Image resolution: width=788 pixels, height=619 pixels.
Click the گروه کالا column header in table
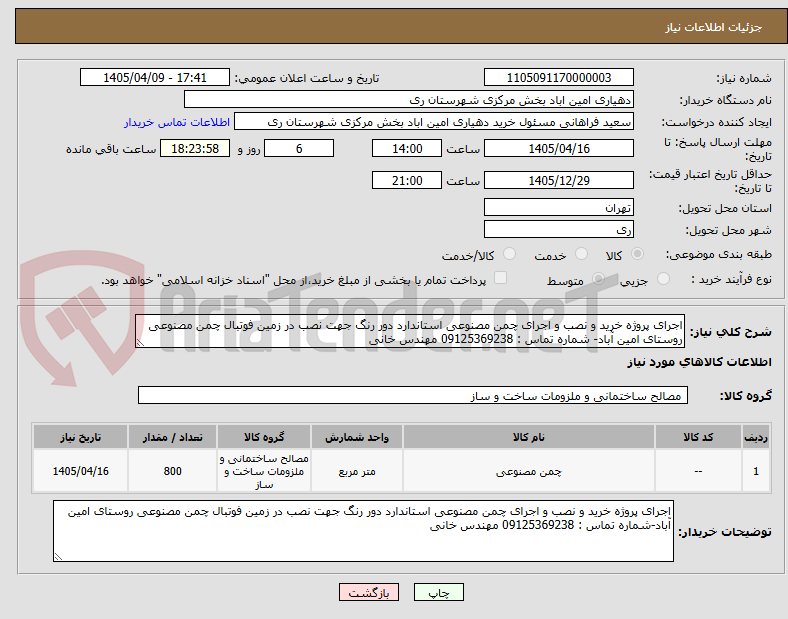pyautogui.click(x=264, y=437)
